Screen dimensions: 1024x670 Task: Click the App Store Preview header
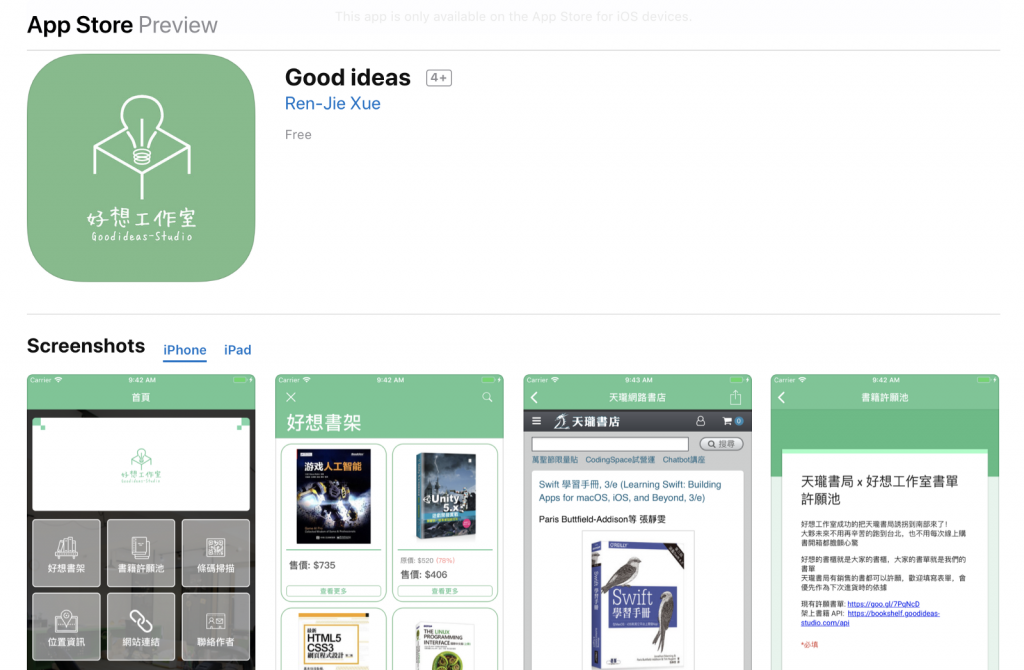click(x=122, y=25)
